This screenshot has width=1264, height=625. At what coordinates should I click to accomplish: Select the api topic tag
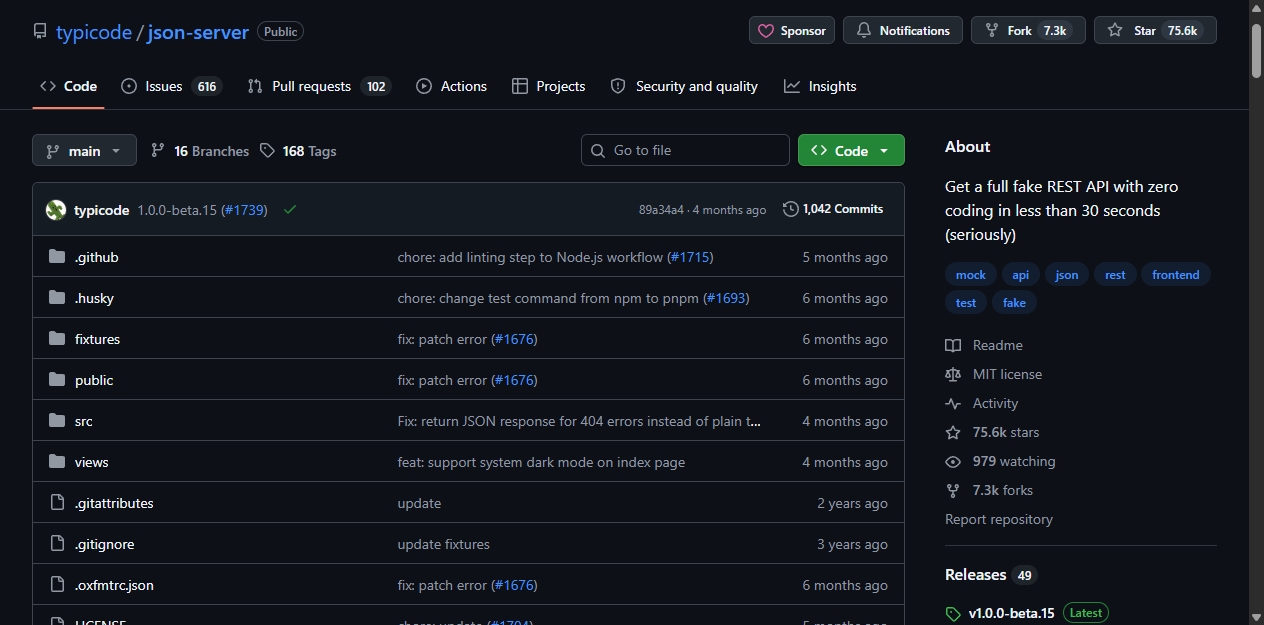coord(1021,275)
